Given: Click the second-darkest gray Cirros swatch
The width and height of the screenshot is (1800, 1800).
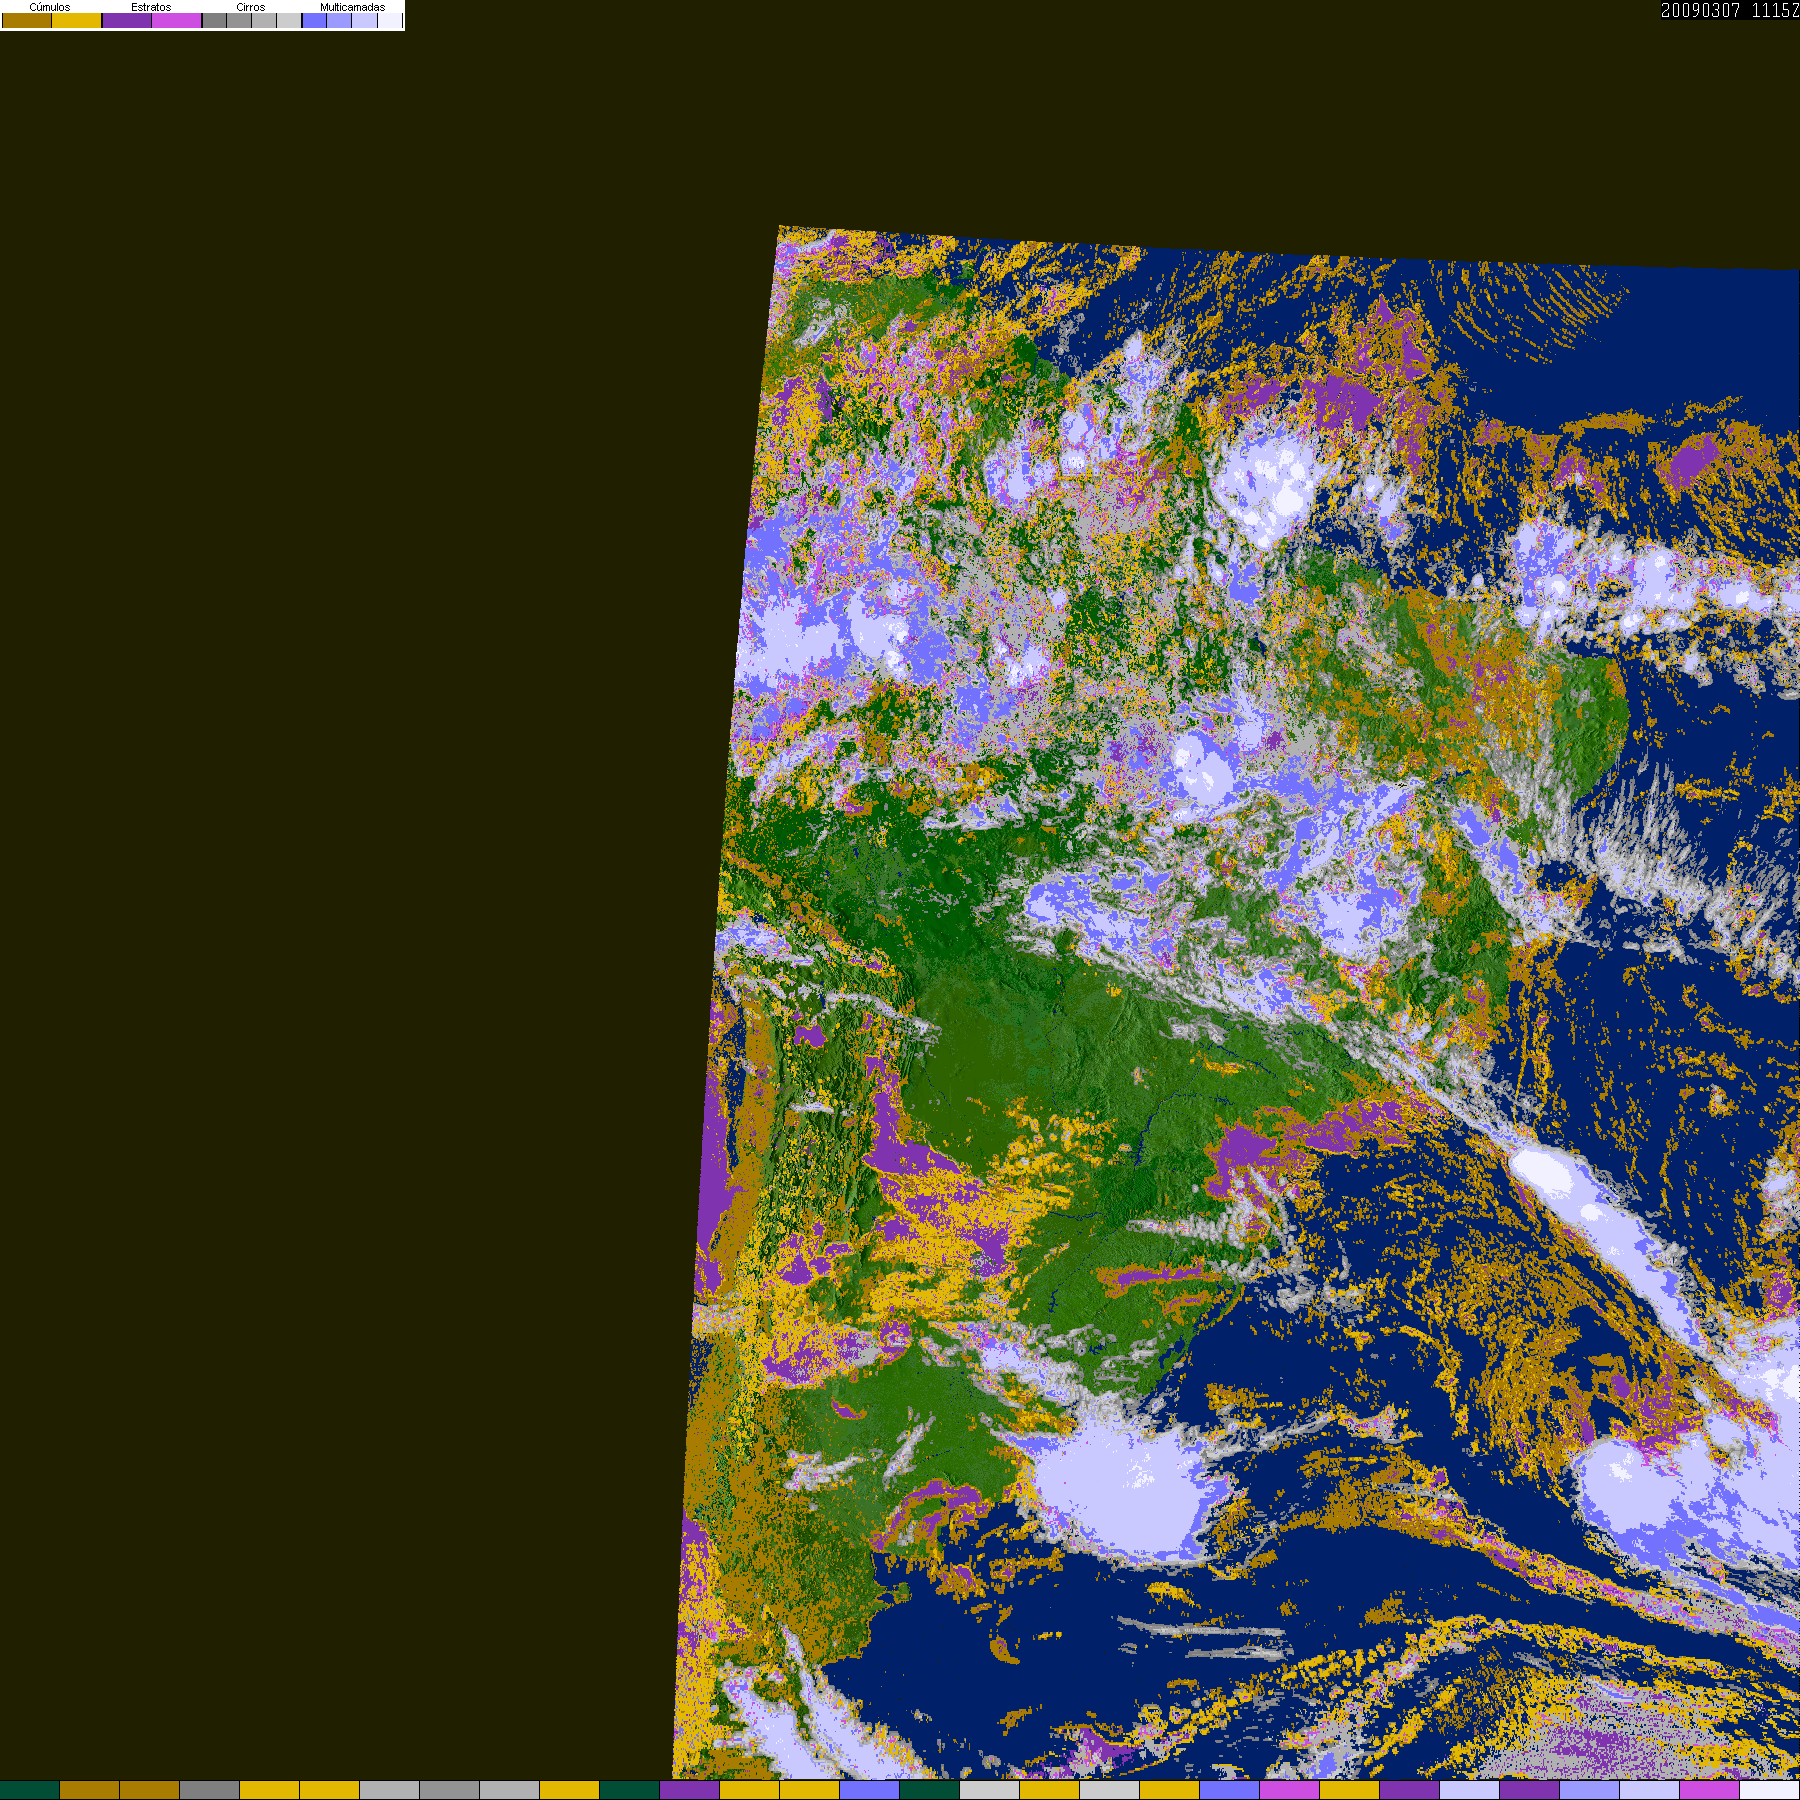Looking at the screenshot, I should pos(239,20).
